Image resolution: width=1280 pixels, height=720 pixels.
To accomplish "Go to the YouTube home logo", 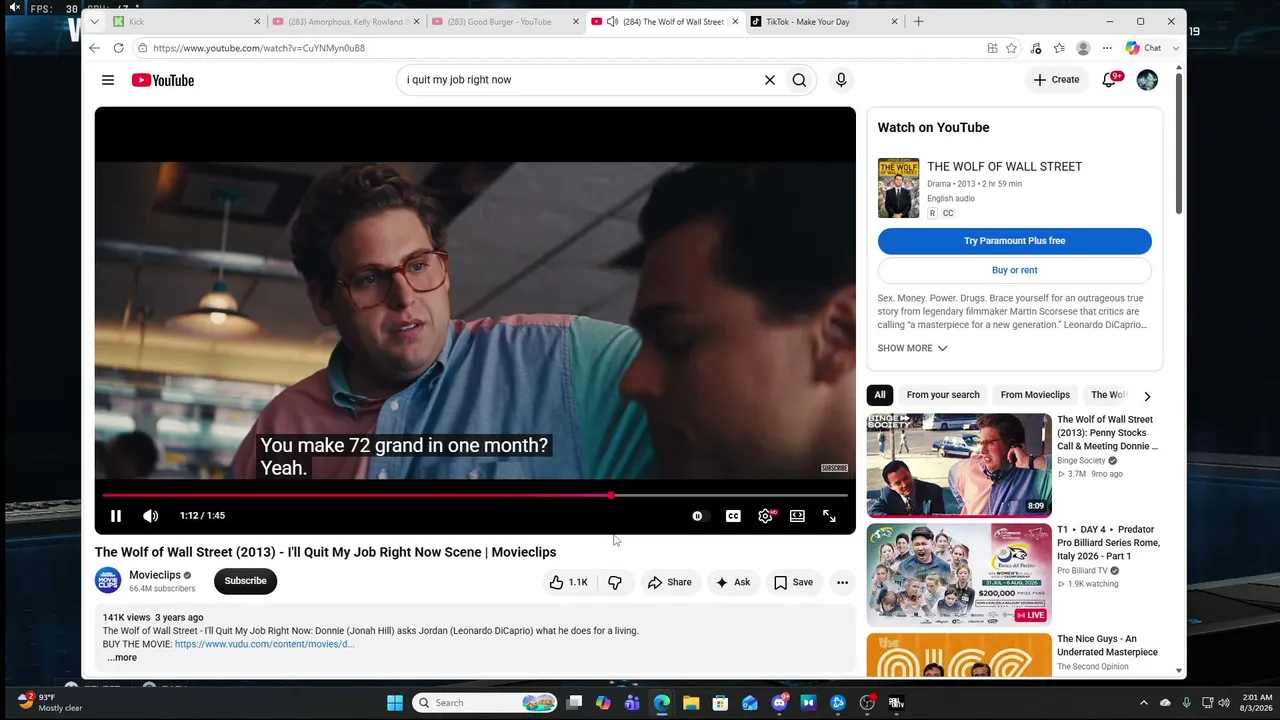I will [163, 80].
